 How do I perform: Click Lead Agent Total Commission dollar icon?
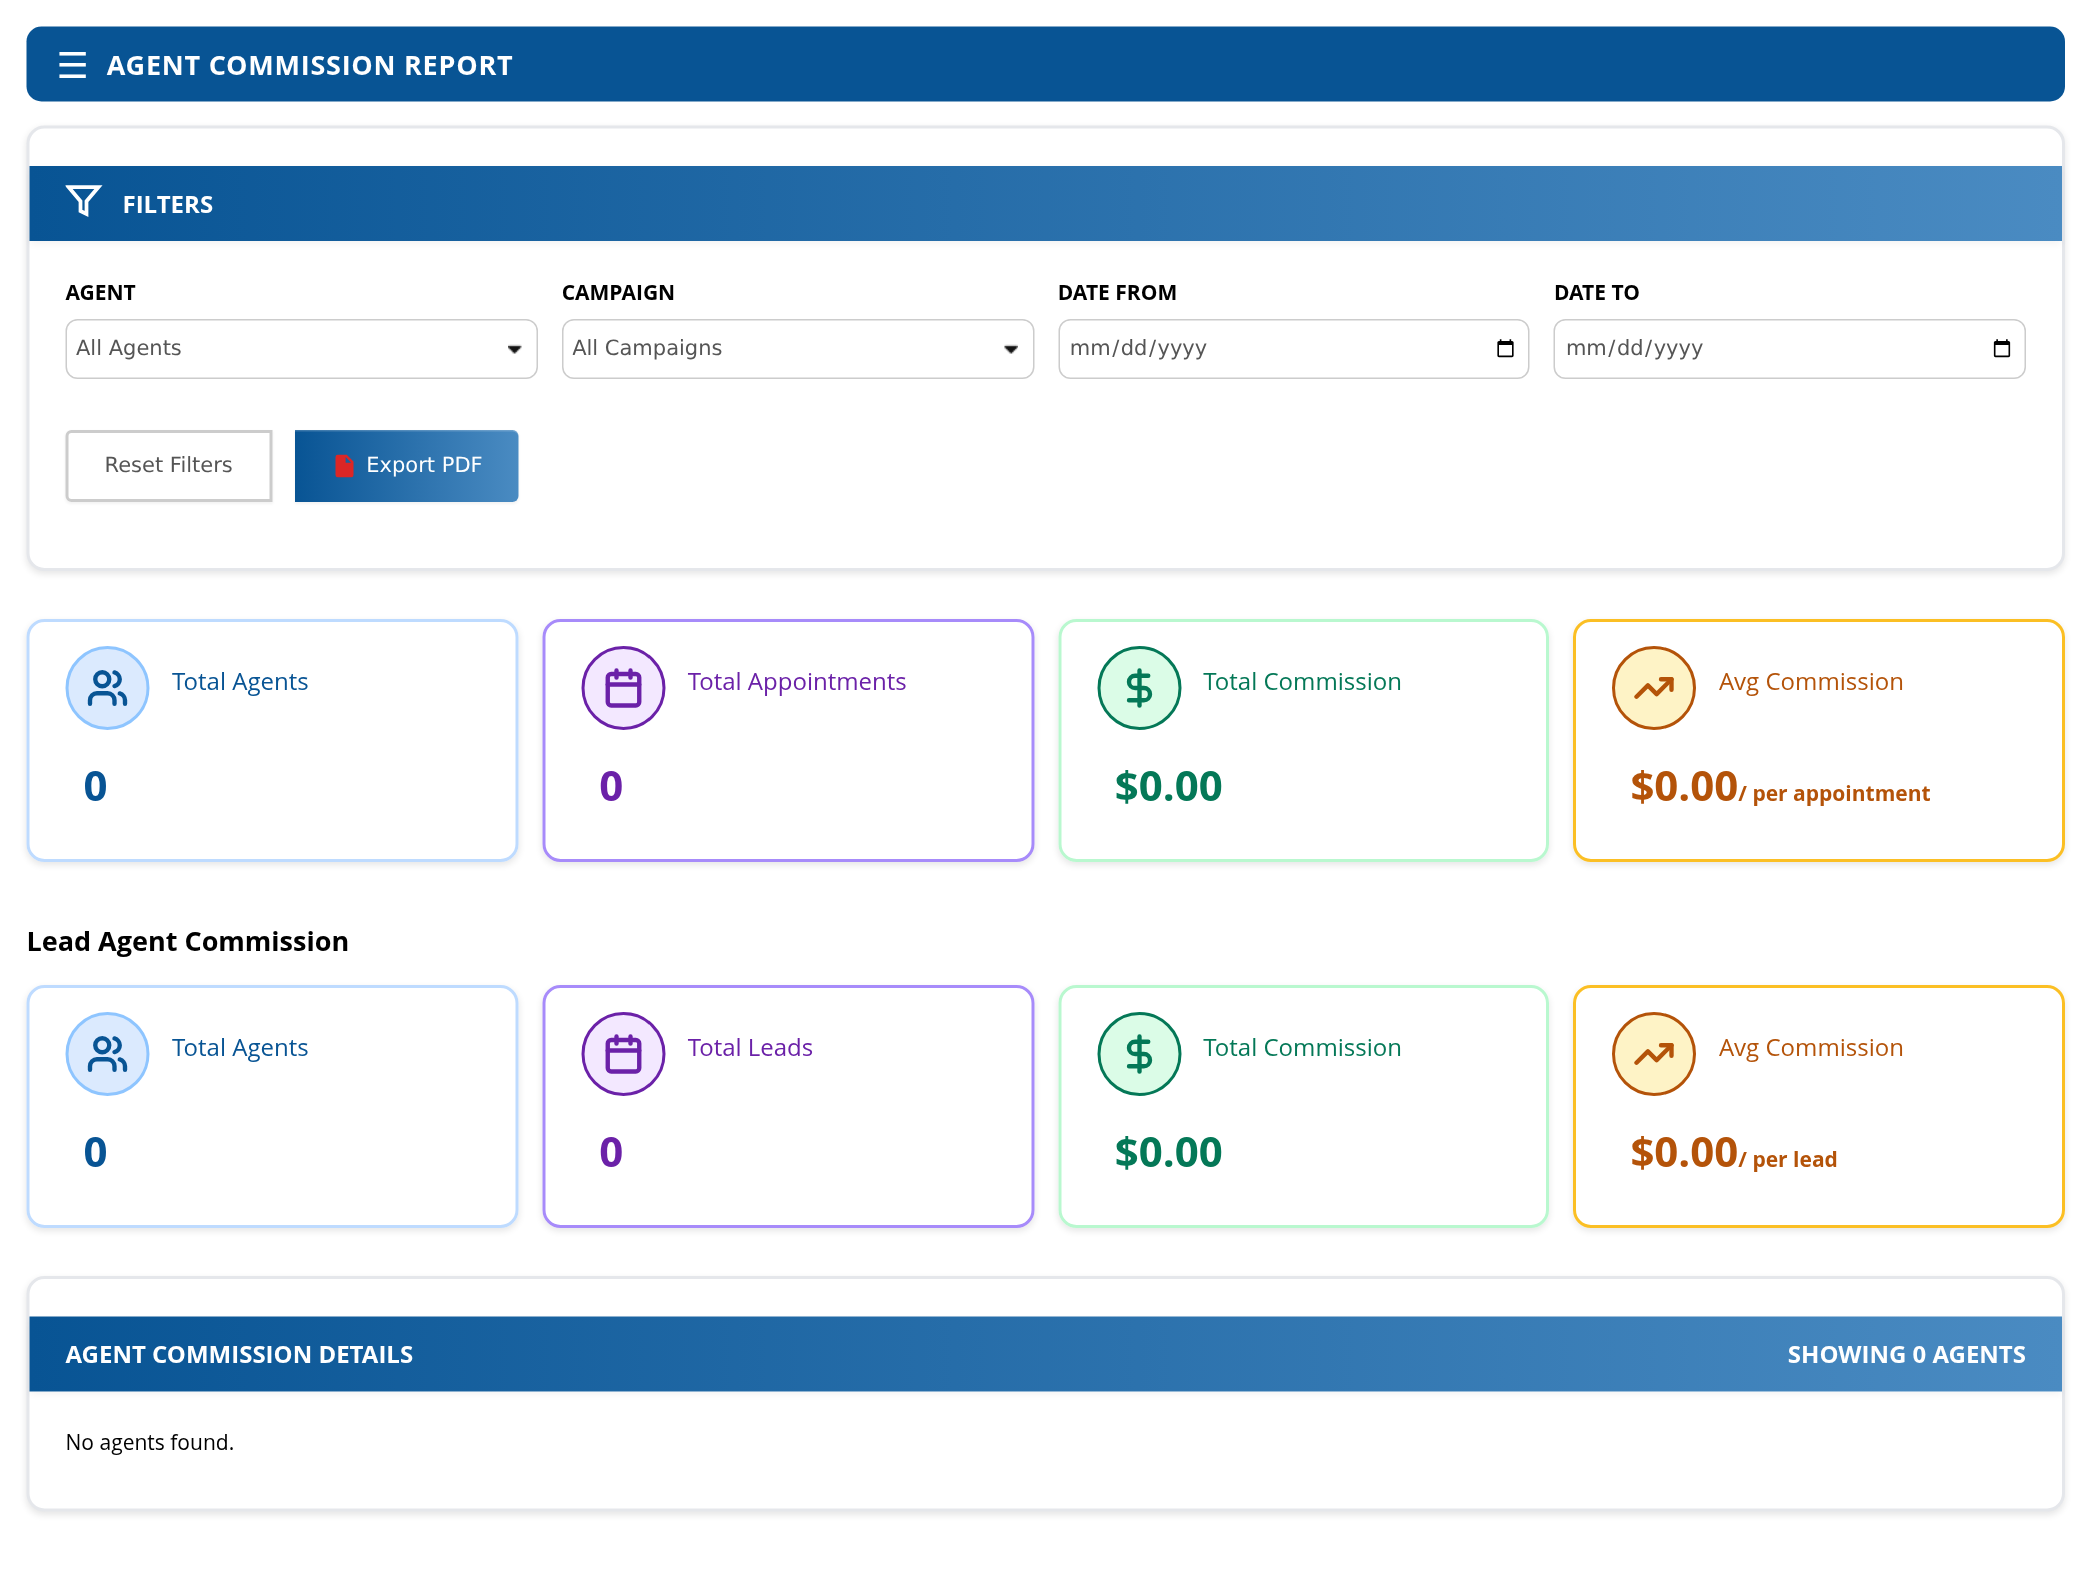(x=1139, y=1054)
